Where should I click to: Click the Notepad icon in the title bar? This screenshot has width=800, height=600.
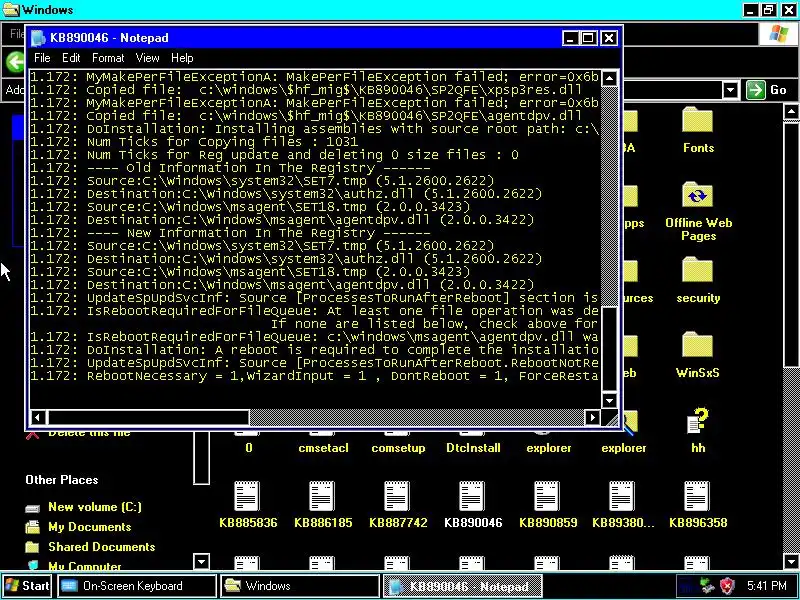click(x=38, y=38)
